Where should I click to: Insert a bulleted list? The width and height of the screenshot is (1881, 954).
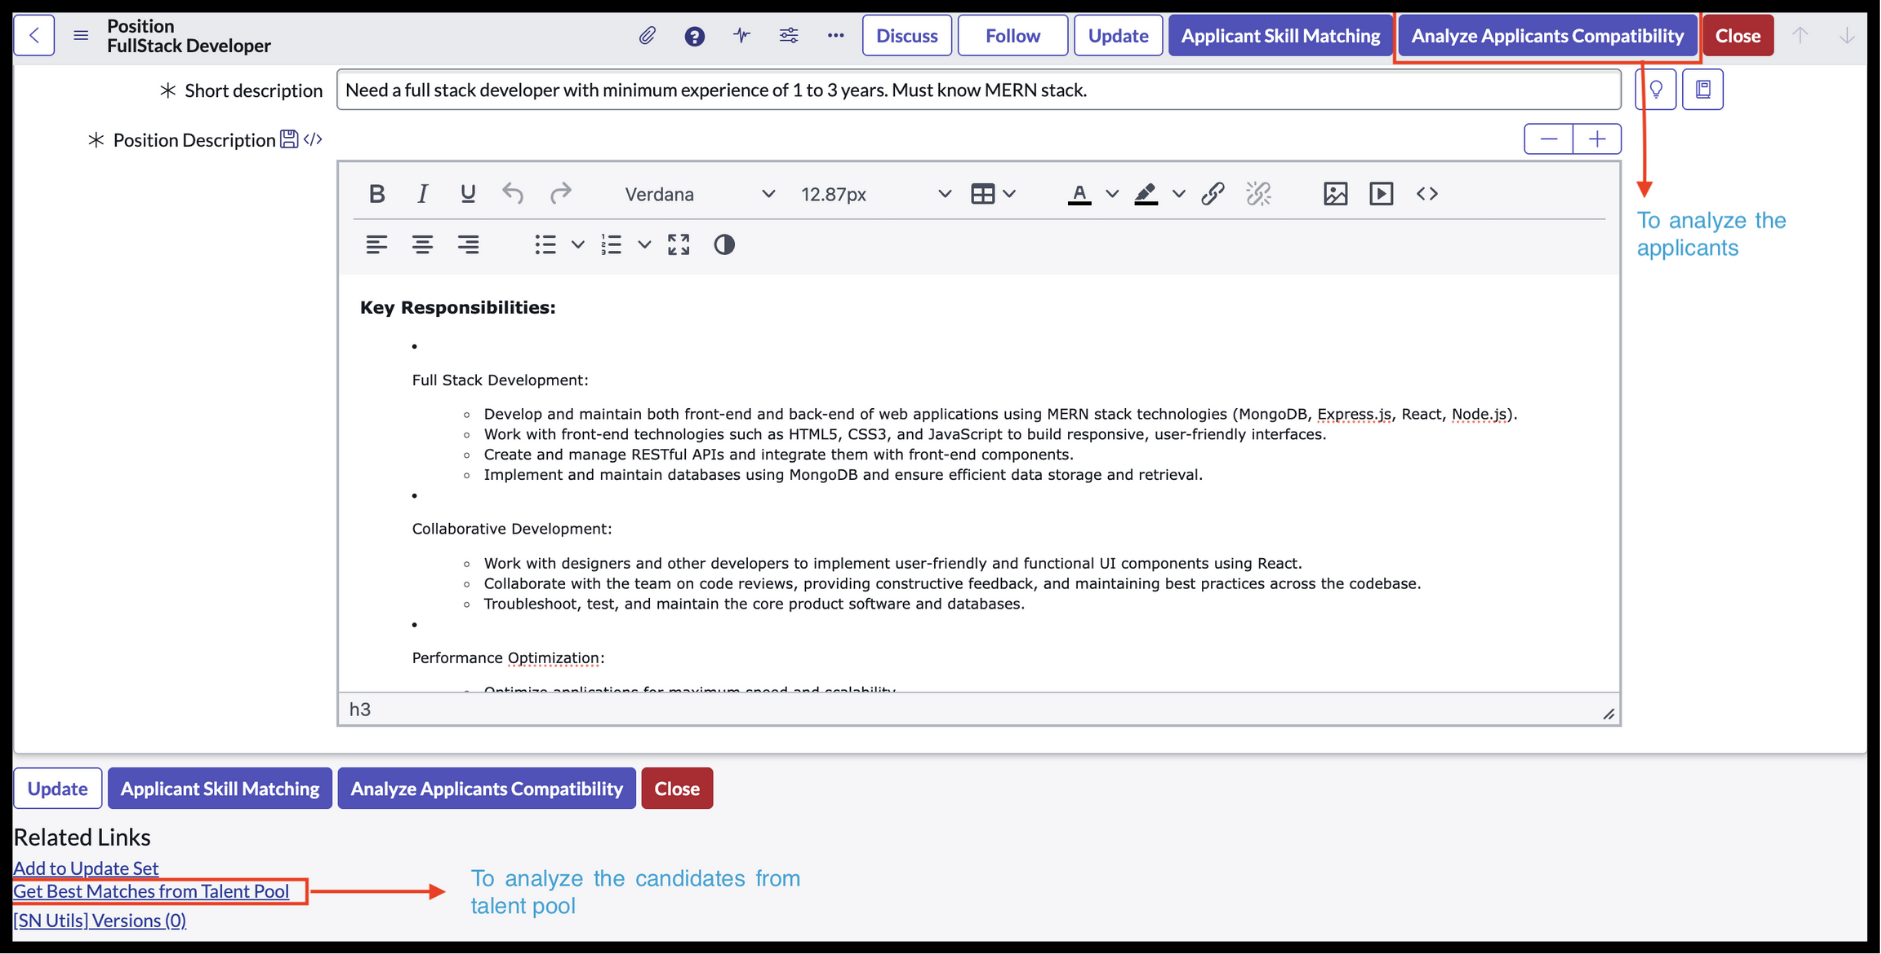(x=545, y=245)
